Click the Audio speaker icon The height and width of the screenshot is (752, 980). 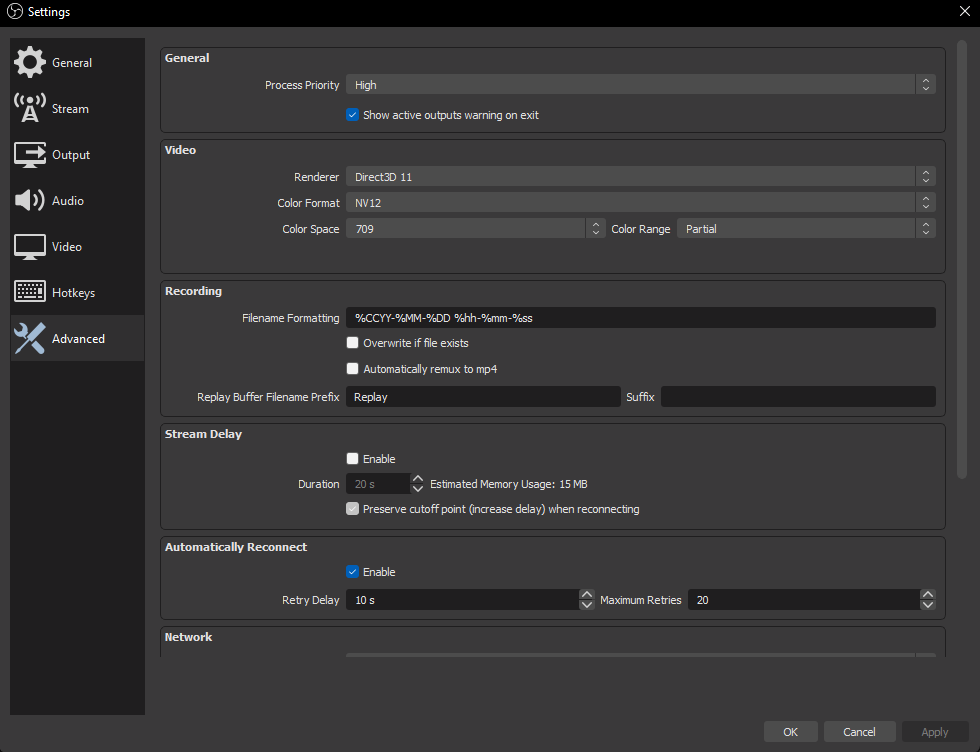pyautogui.click(x=29, y=200)
